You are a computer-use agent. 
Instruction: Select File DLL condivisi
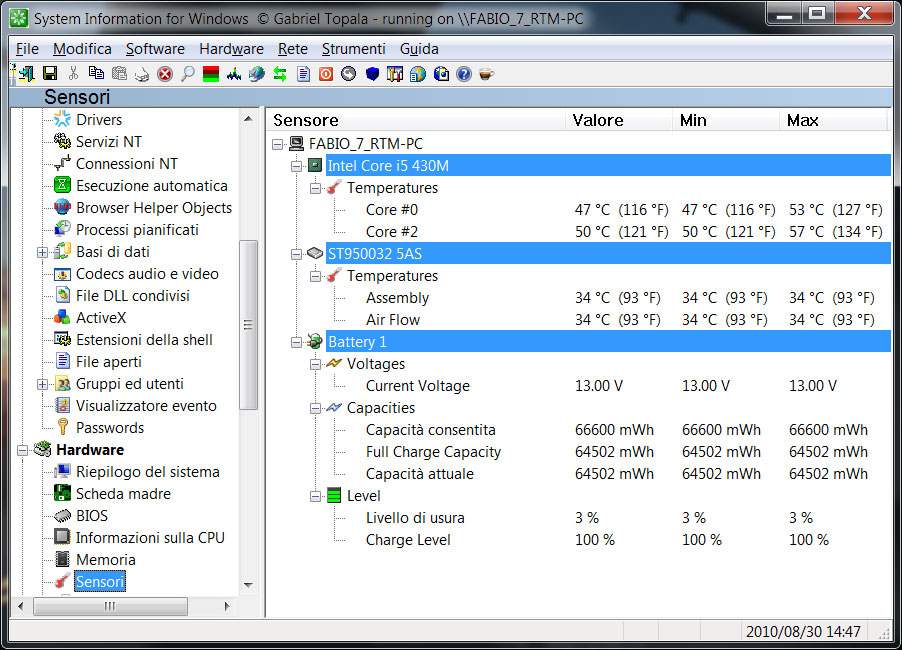point(133,296)
